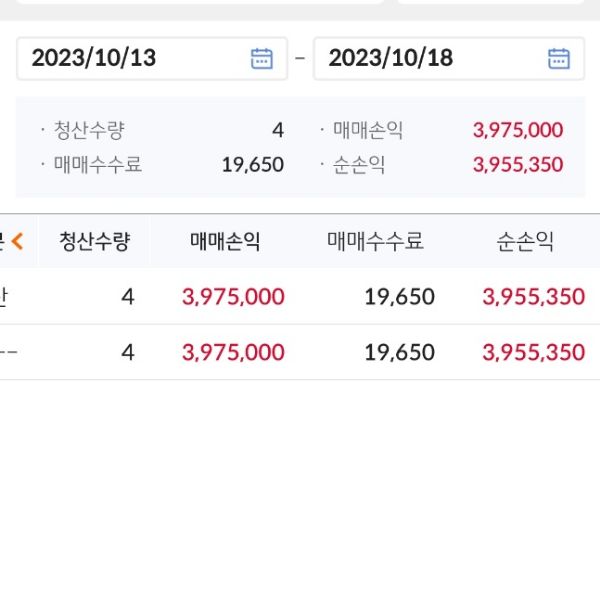Click the 2023/10/13 start date field

coord(130,58)
